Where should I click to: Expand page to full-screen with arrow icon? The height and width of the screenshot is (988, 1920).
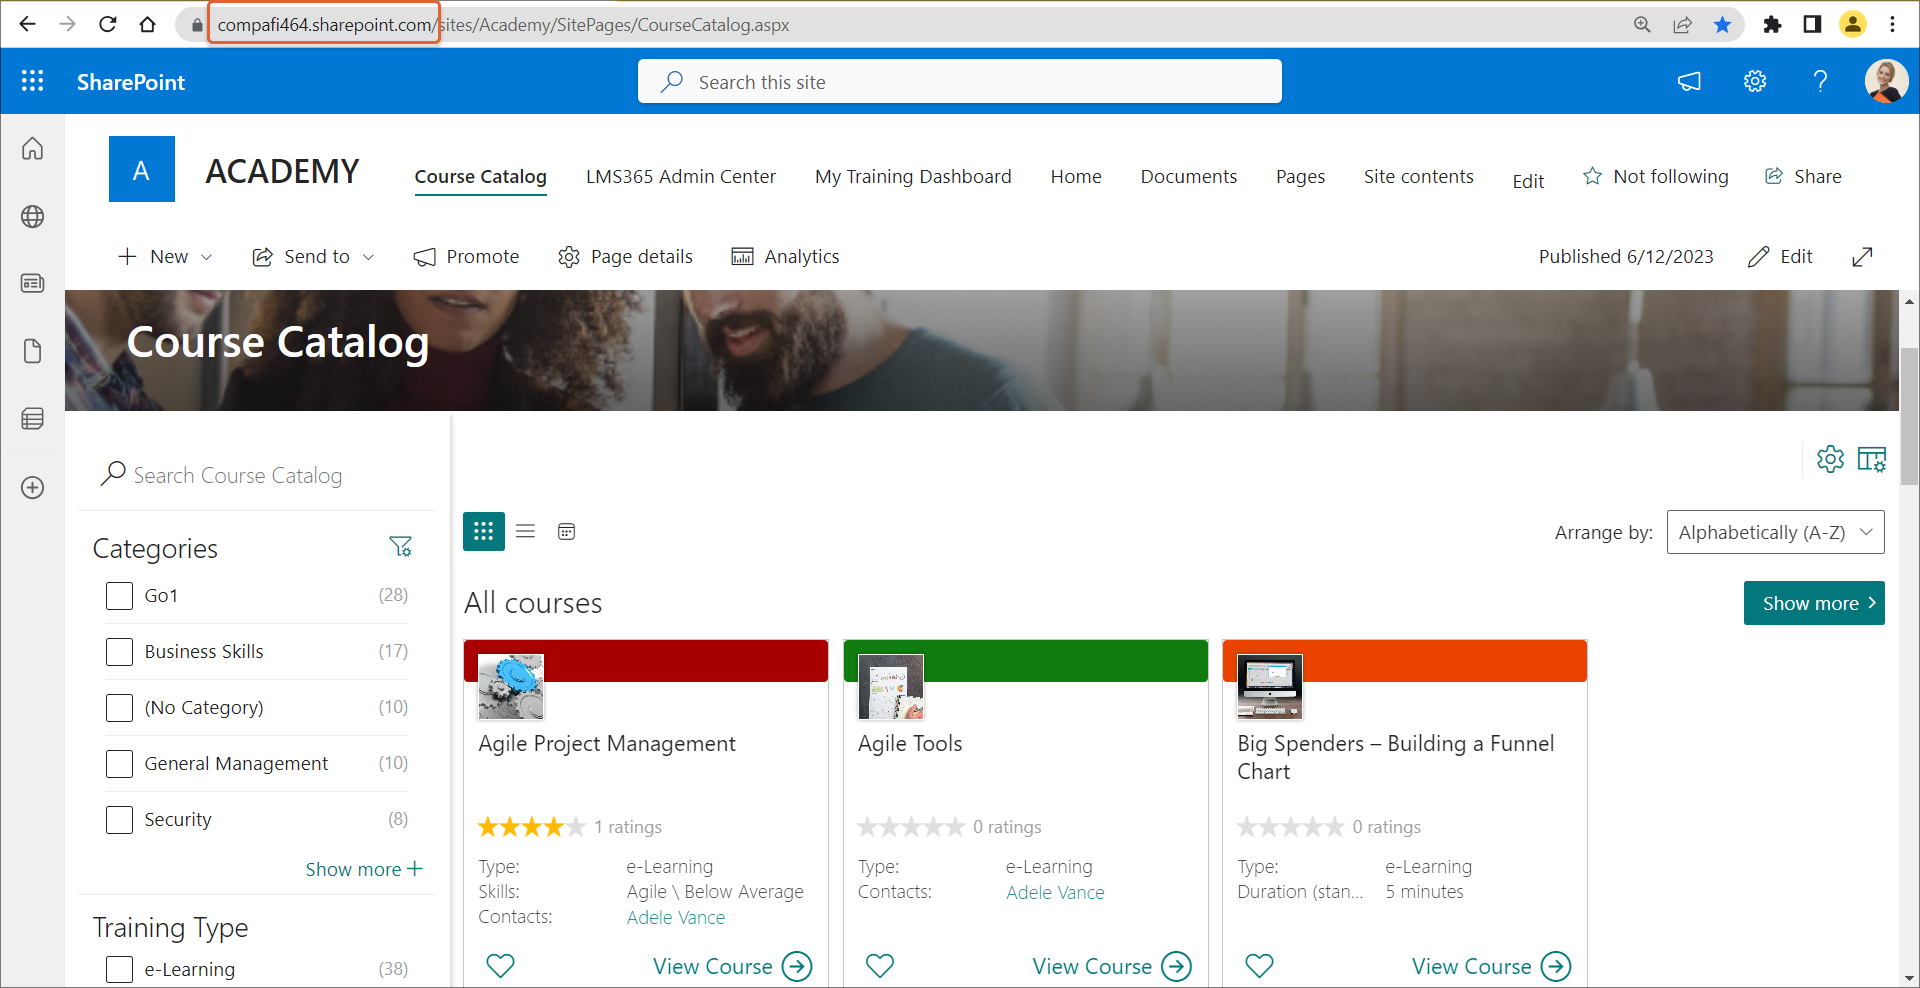(x=1861, y=257)
